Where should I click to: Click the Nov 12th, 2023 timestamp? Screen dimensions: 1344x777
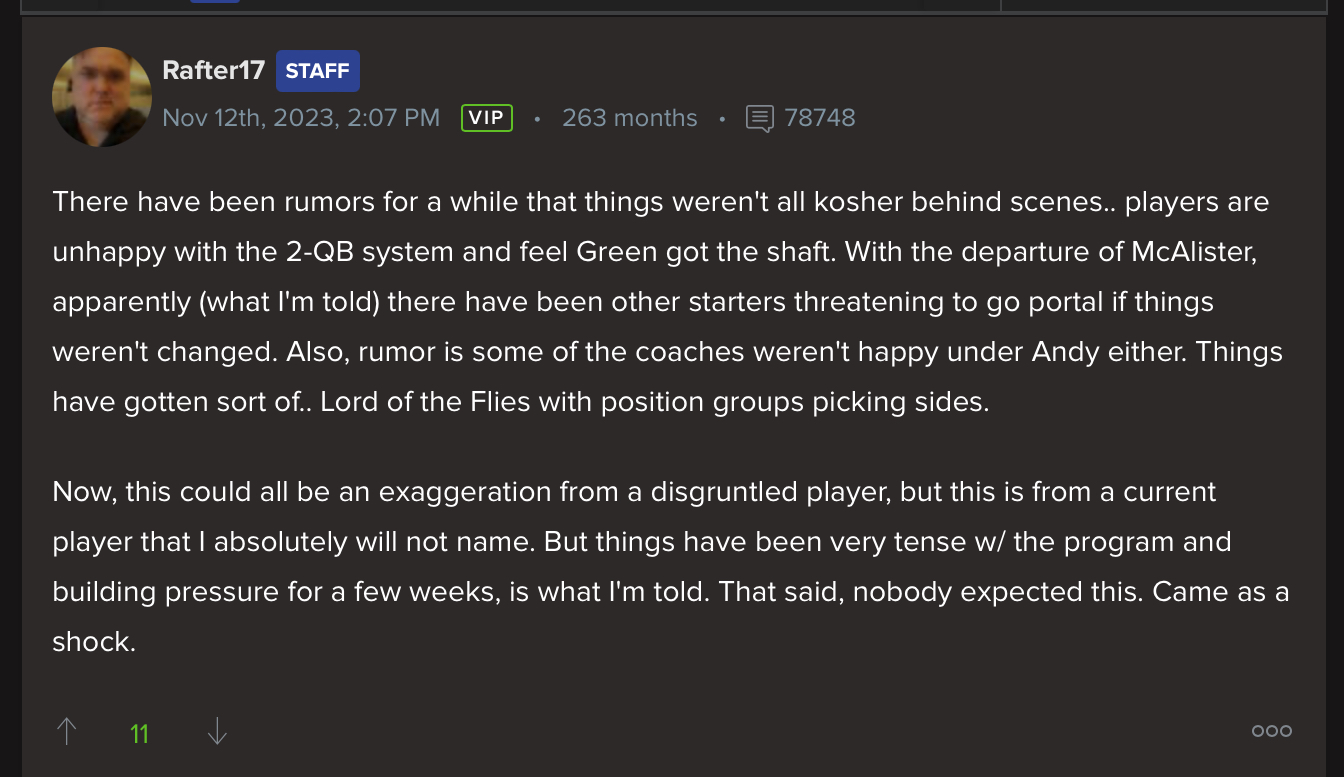[x=301, y=118]
